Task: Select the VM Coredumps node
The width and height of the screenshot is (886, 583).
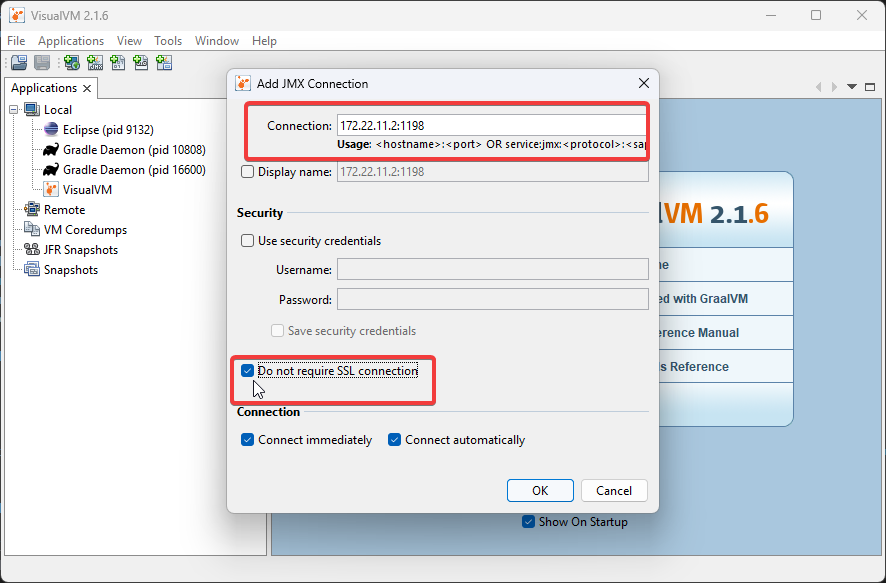Action: point(84,230)
